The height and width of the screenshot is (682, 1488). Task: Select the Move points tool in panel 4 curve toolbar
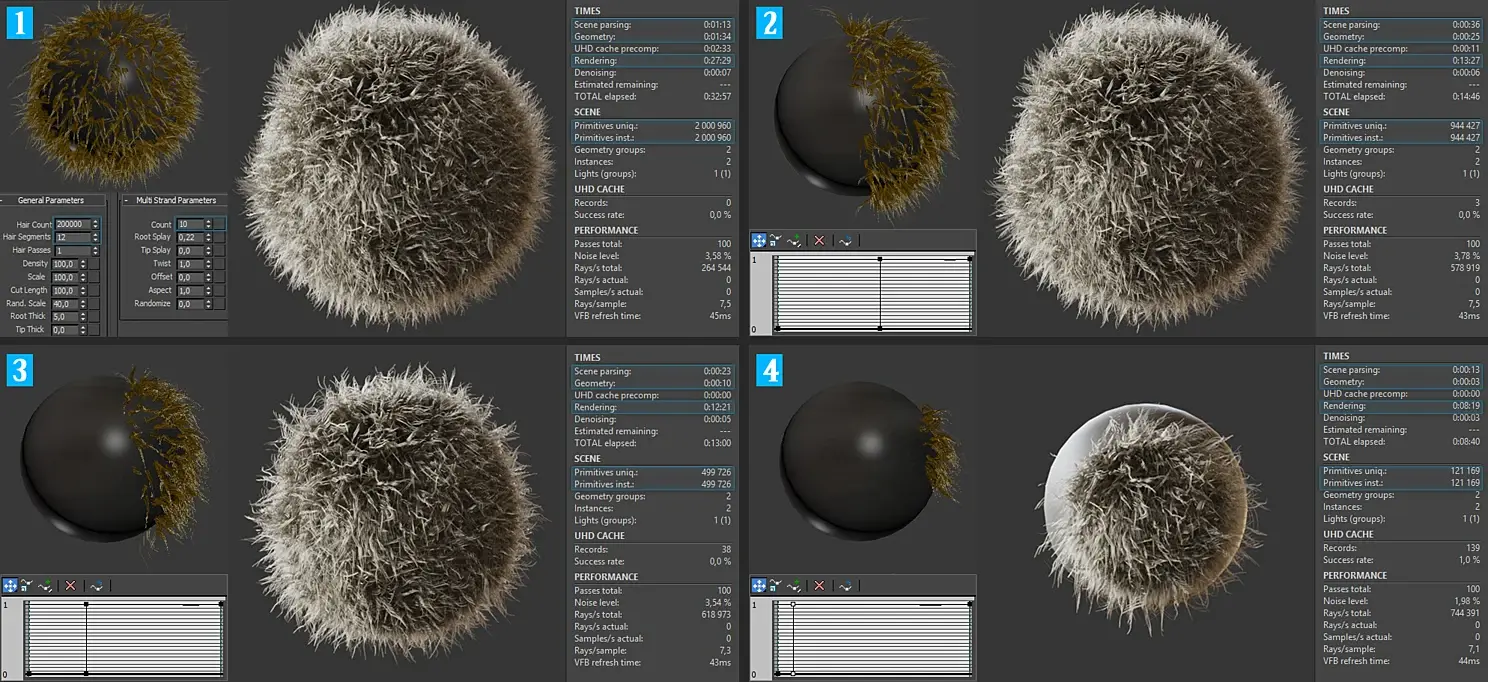pos(759,585)
